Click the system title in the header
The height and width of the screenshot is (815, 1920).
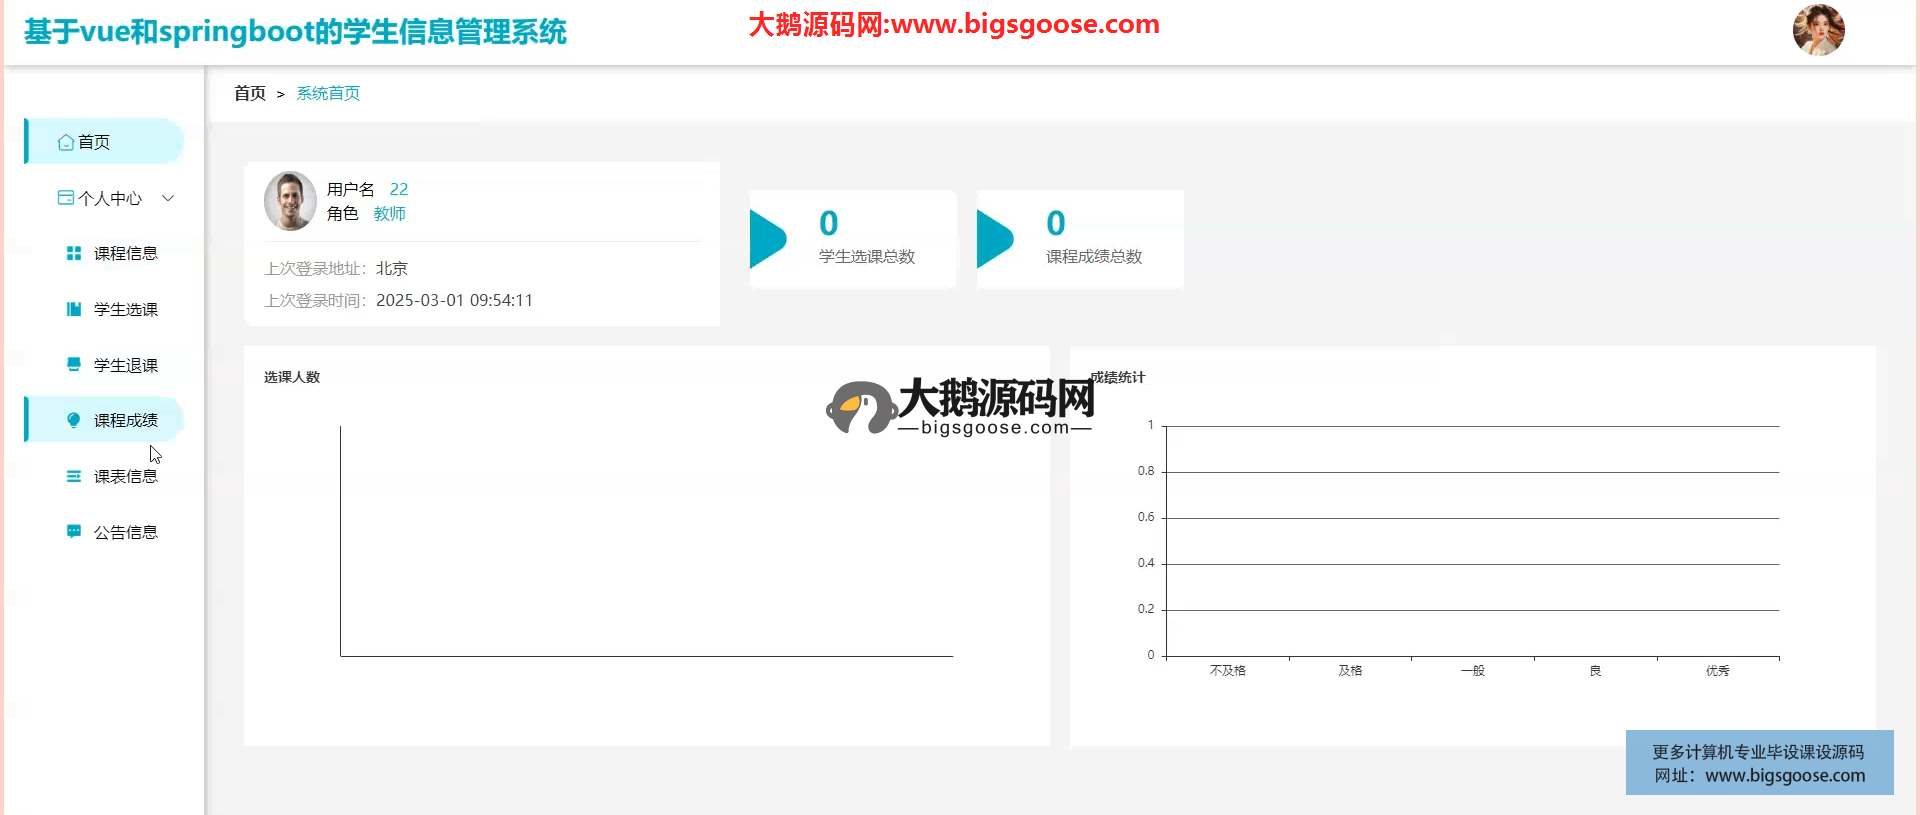click(x=295, y=32)
